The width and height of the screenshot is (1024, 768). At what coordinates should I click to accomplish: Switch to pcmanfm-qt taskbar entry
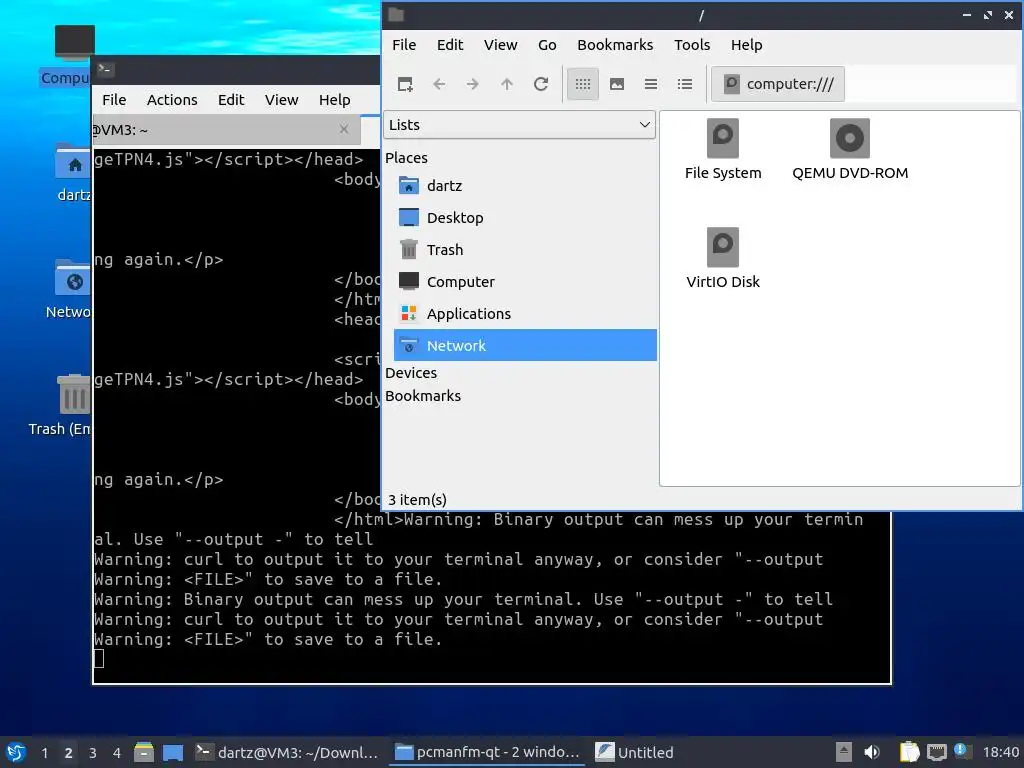pyautogui.click(x=487, y=752)
